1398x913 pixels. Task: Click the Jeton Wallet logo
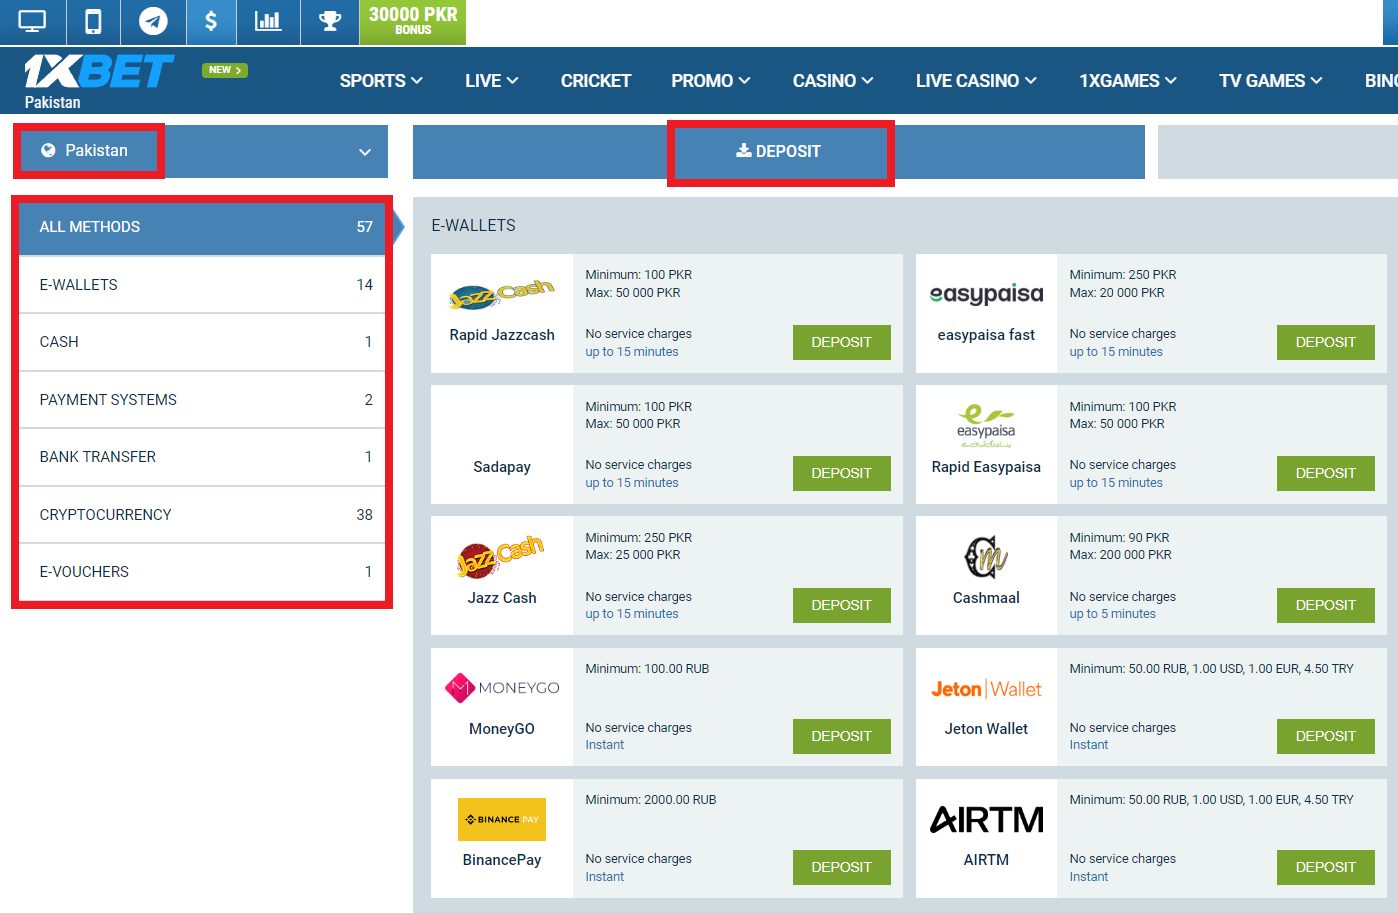coord(986,689)
